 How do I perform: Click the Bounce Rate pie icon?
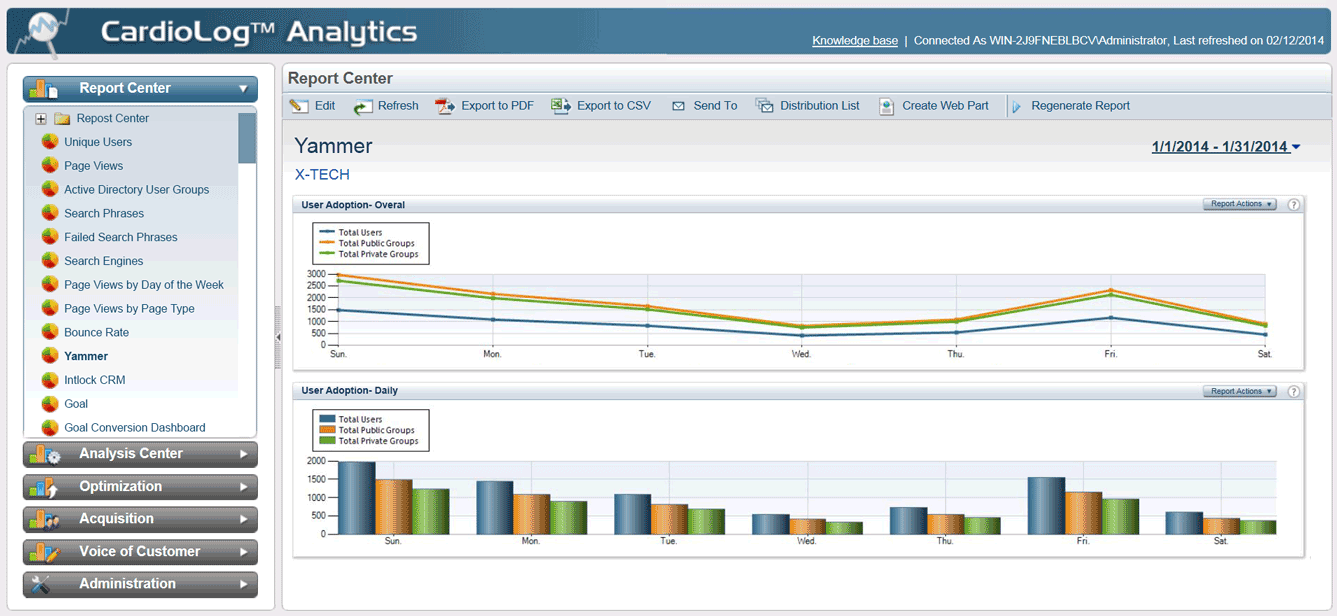click(x=50, y=332)
